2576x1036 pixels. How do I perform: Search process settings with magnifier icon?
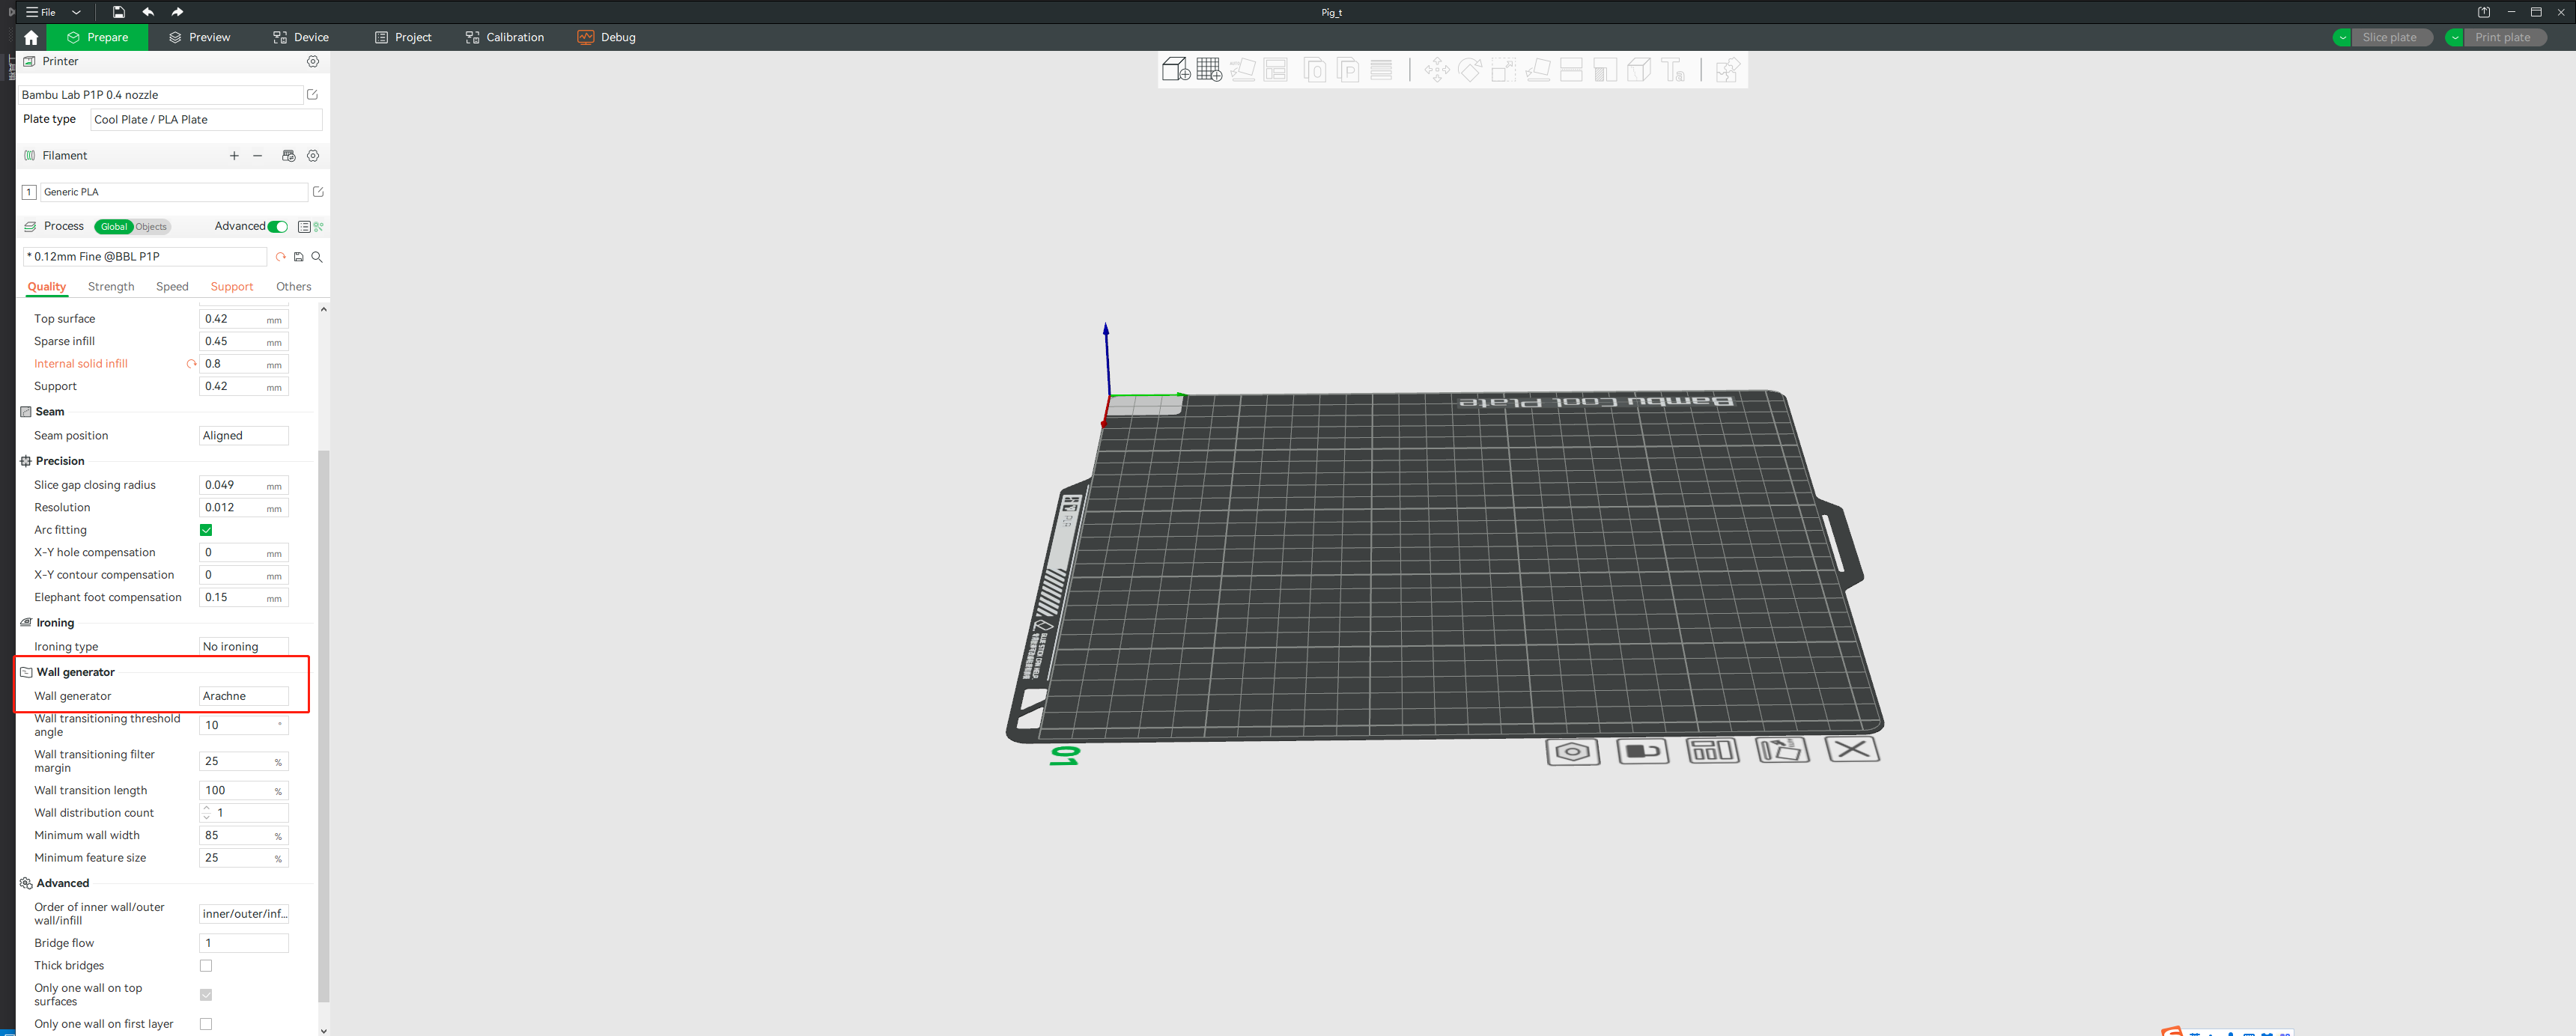[317, 257]
